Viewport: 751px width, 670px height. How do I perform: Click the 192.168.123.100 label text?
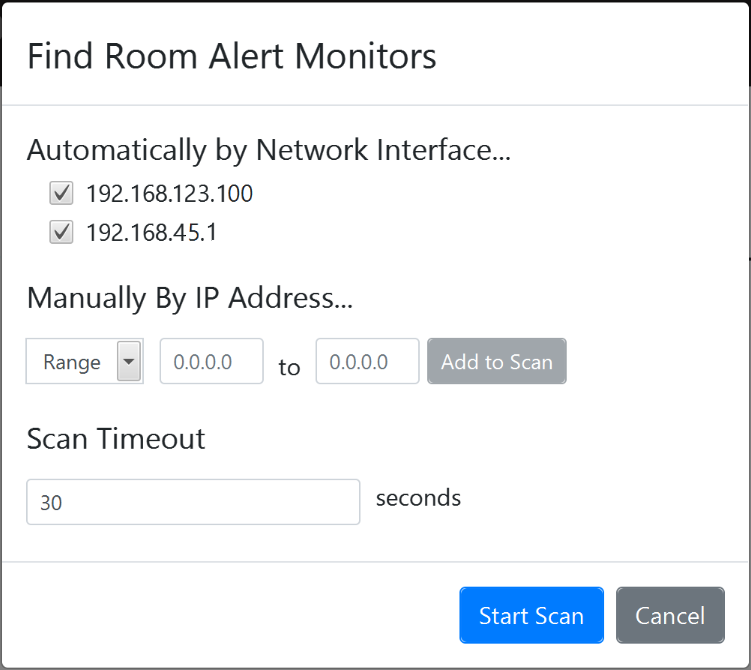tap(169, 194)
